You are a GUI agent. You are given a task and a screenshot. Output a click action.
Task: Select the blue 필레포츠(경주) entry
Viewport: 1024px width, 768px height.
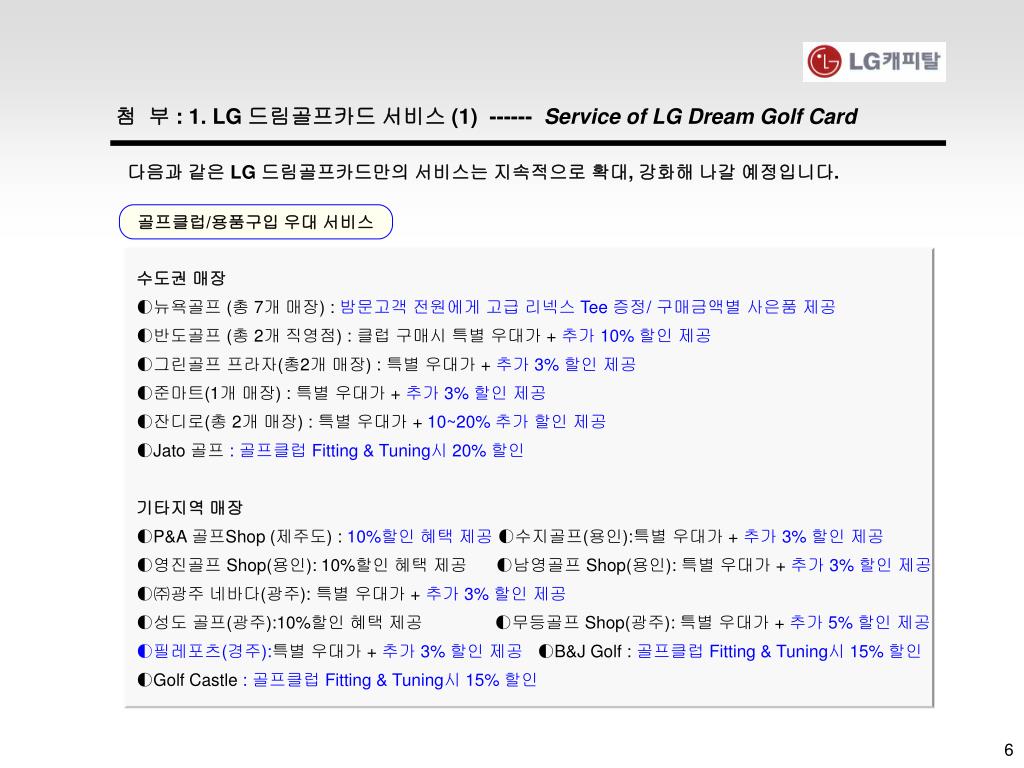[330, 651]
